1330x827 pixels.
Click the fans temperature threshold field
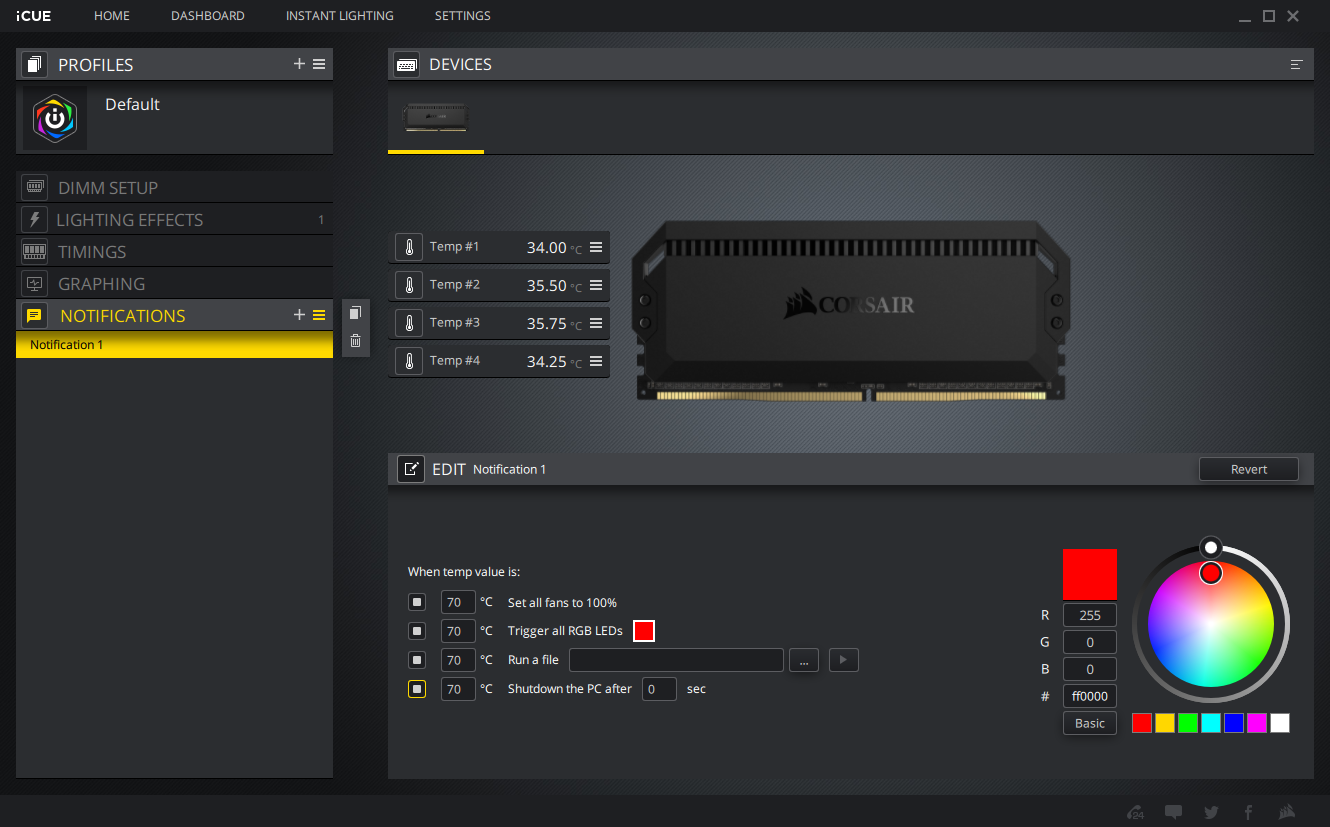pos(458,602)
